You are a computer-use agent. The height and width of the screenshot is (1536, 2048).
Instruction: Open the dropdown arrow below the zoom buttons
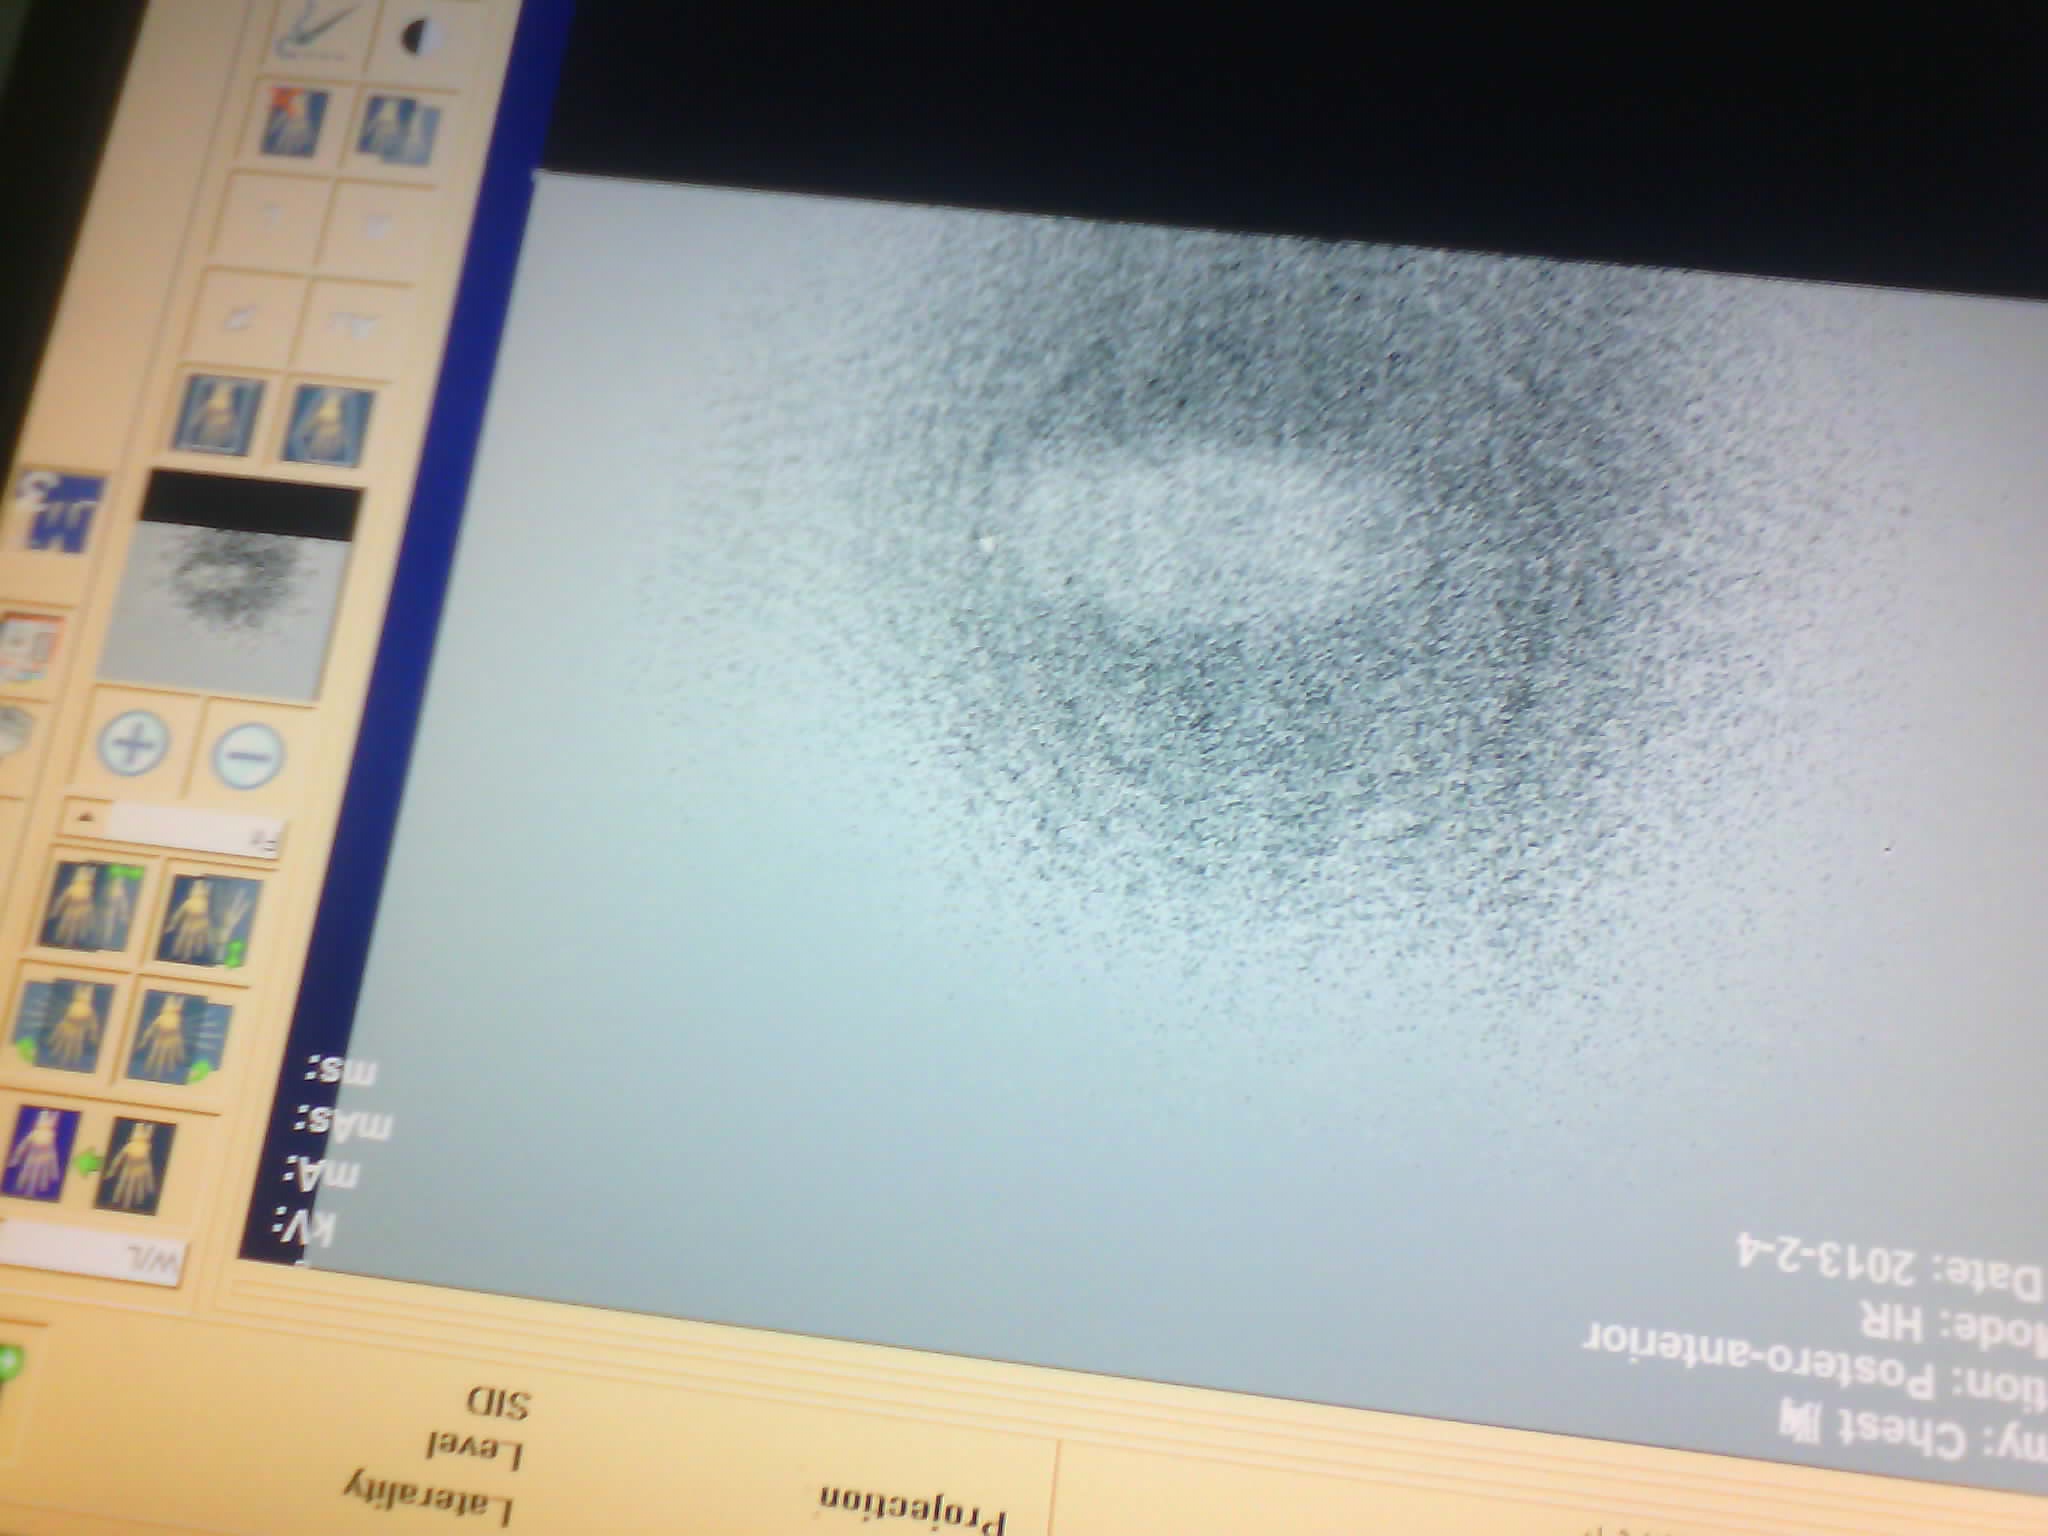coord(88,817)
